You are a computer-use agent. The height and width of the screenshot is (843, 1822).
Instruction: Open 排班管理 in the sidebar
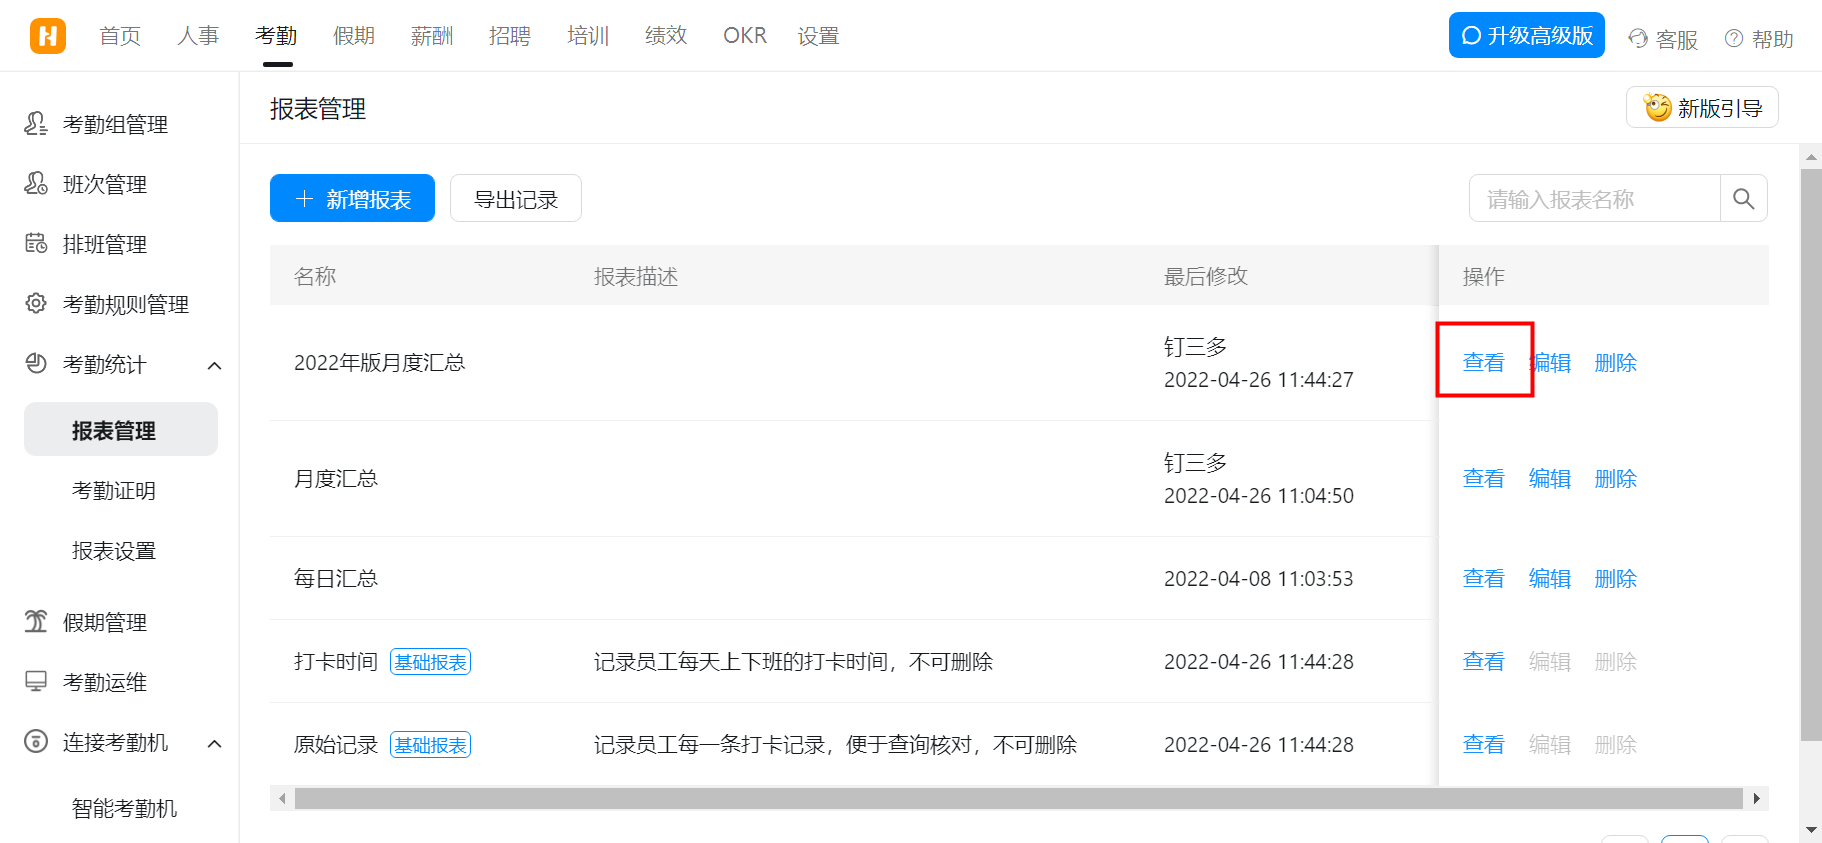104,244
